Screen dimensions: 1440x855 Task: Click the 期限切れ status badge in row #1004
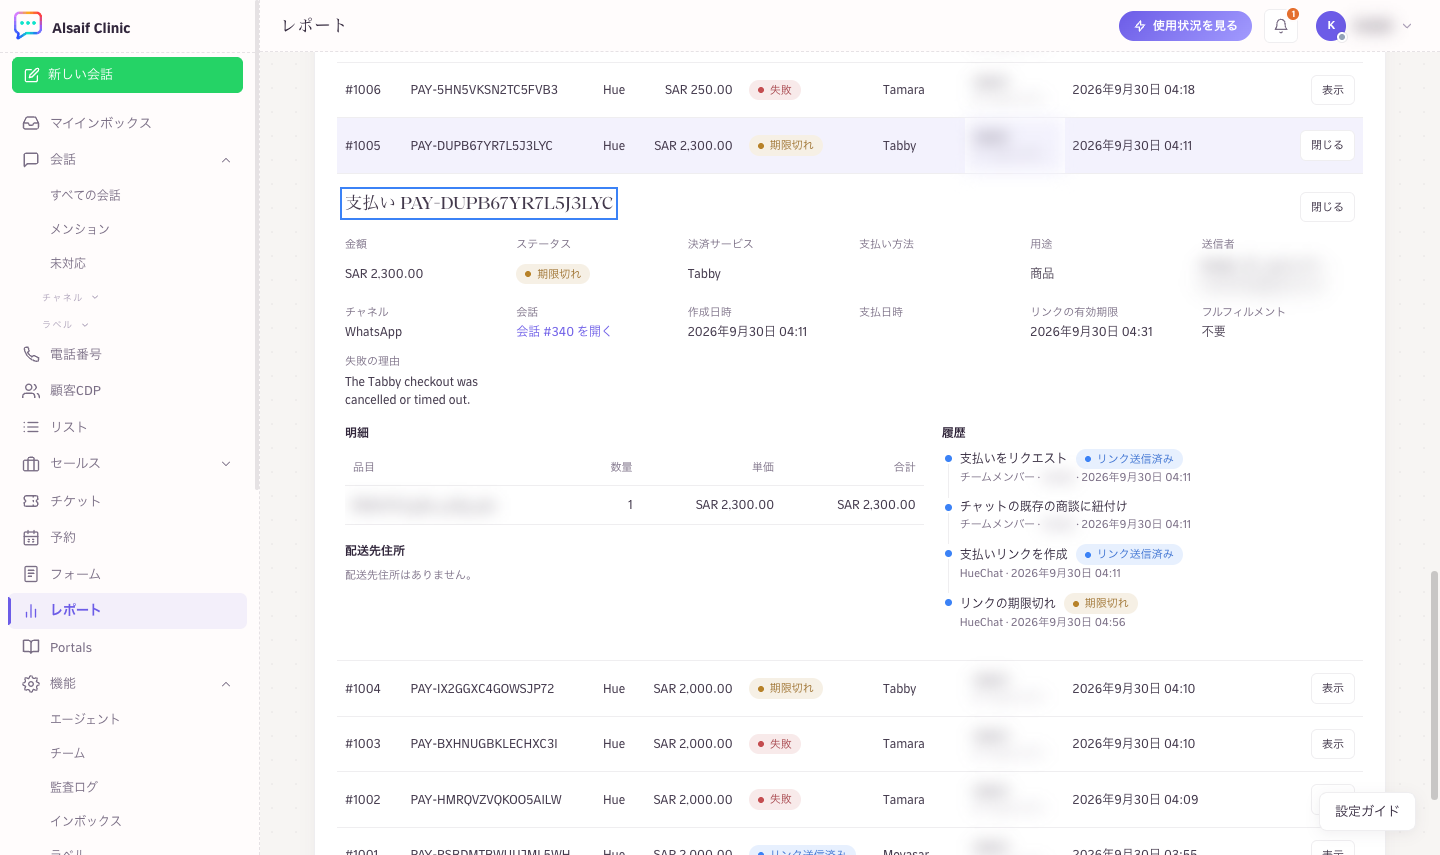tap(786, 688)
